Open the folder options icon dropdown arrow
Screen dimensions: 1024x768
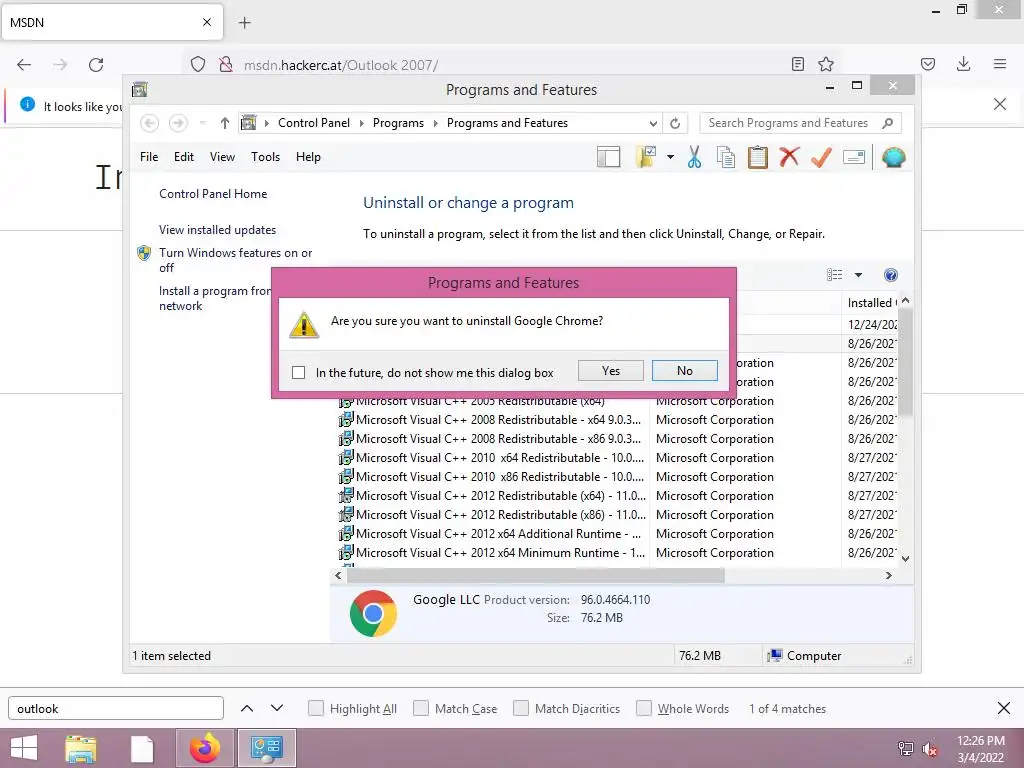(x=670, y=157)
